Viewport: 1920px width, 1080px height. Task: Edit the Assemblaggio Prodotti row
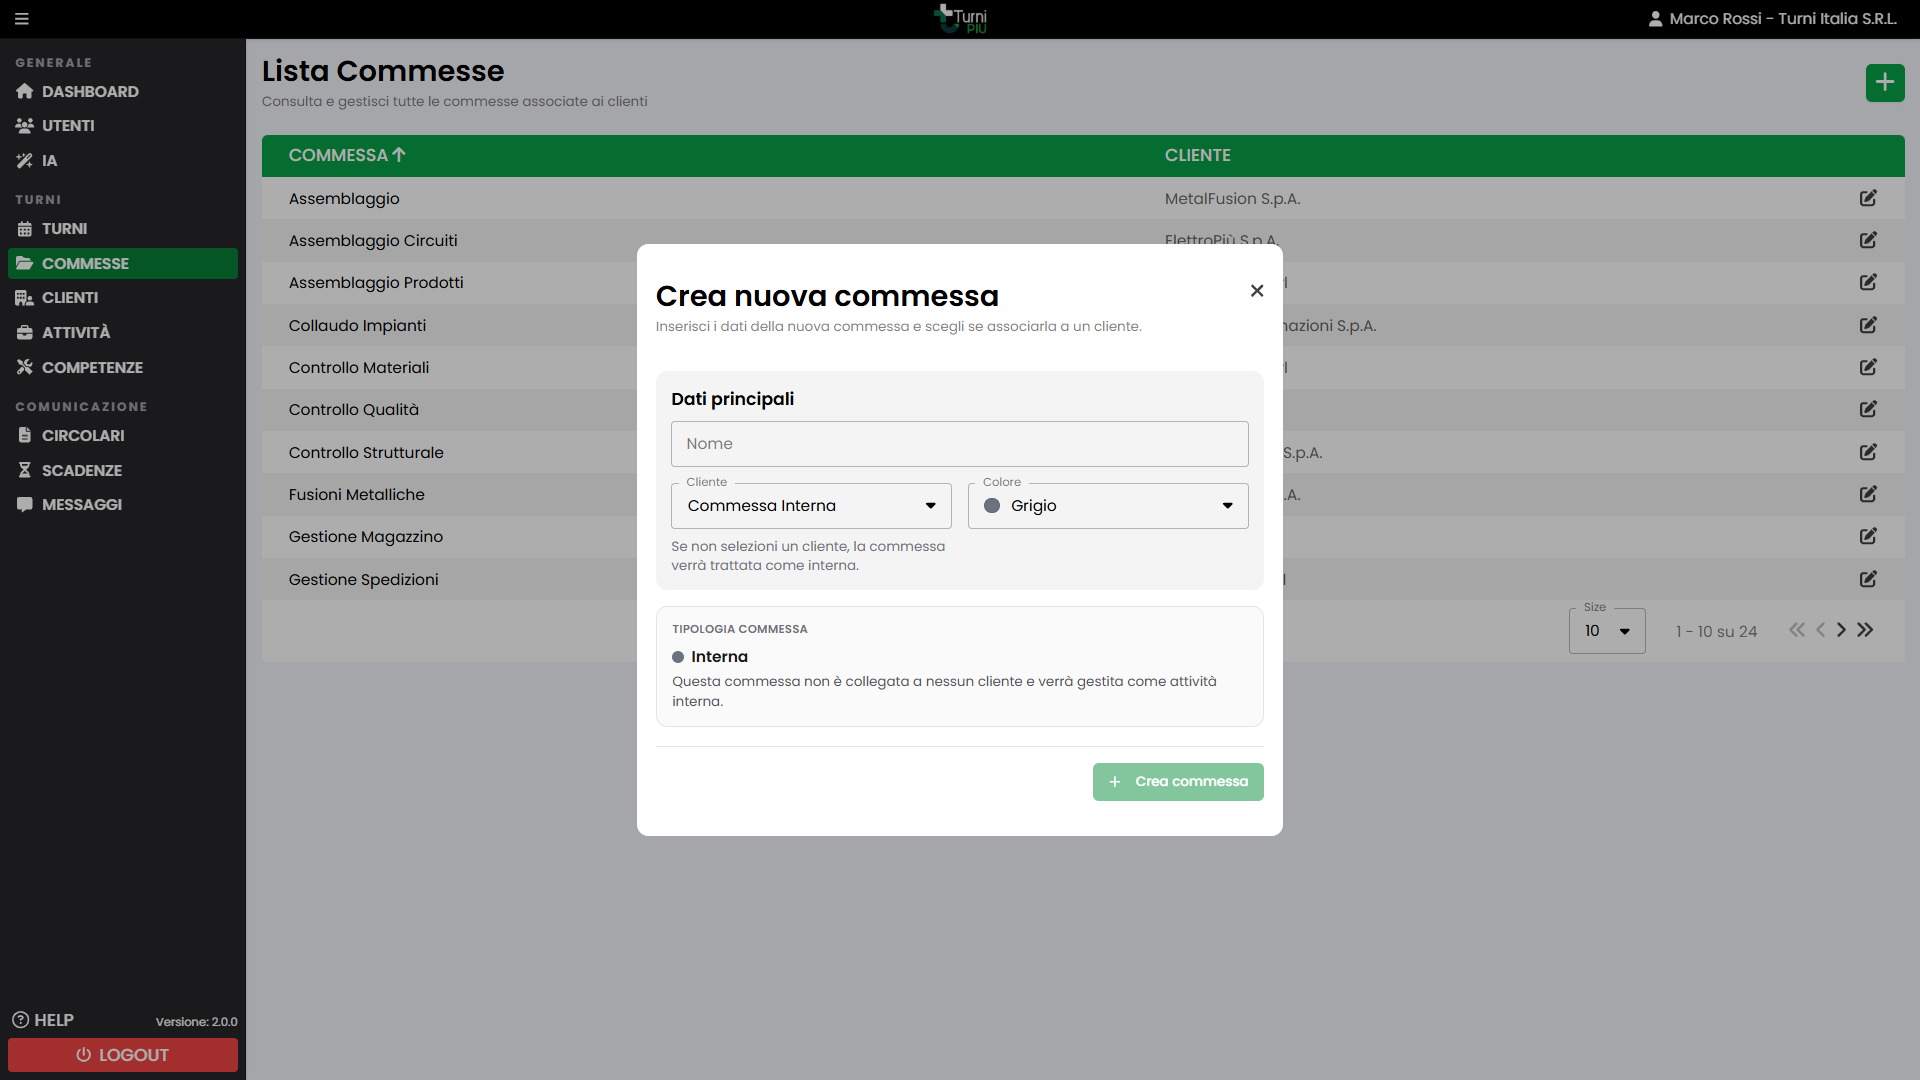pos(1867,282)
